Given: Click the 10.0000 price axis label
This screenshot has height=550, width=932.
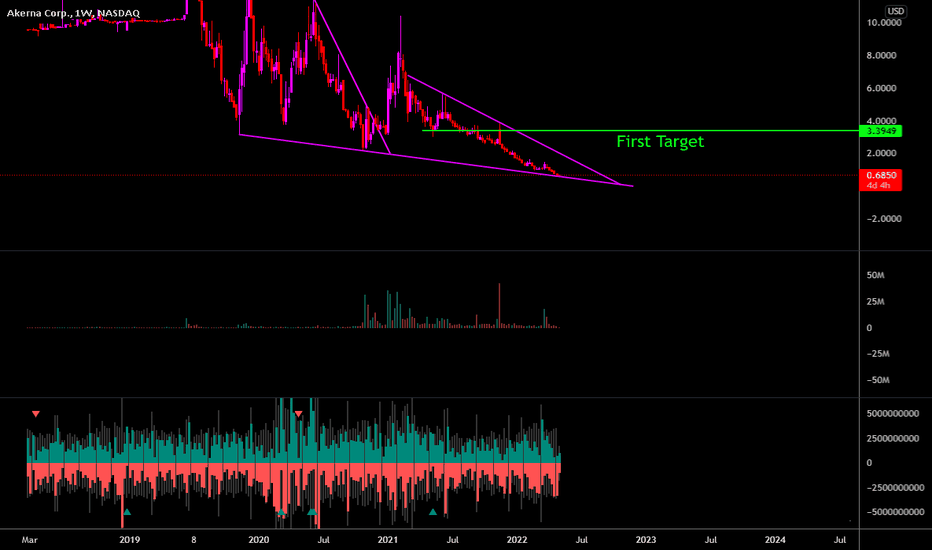Looking at the screenshot, I should coord(884,23).
